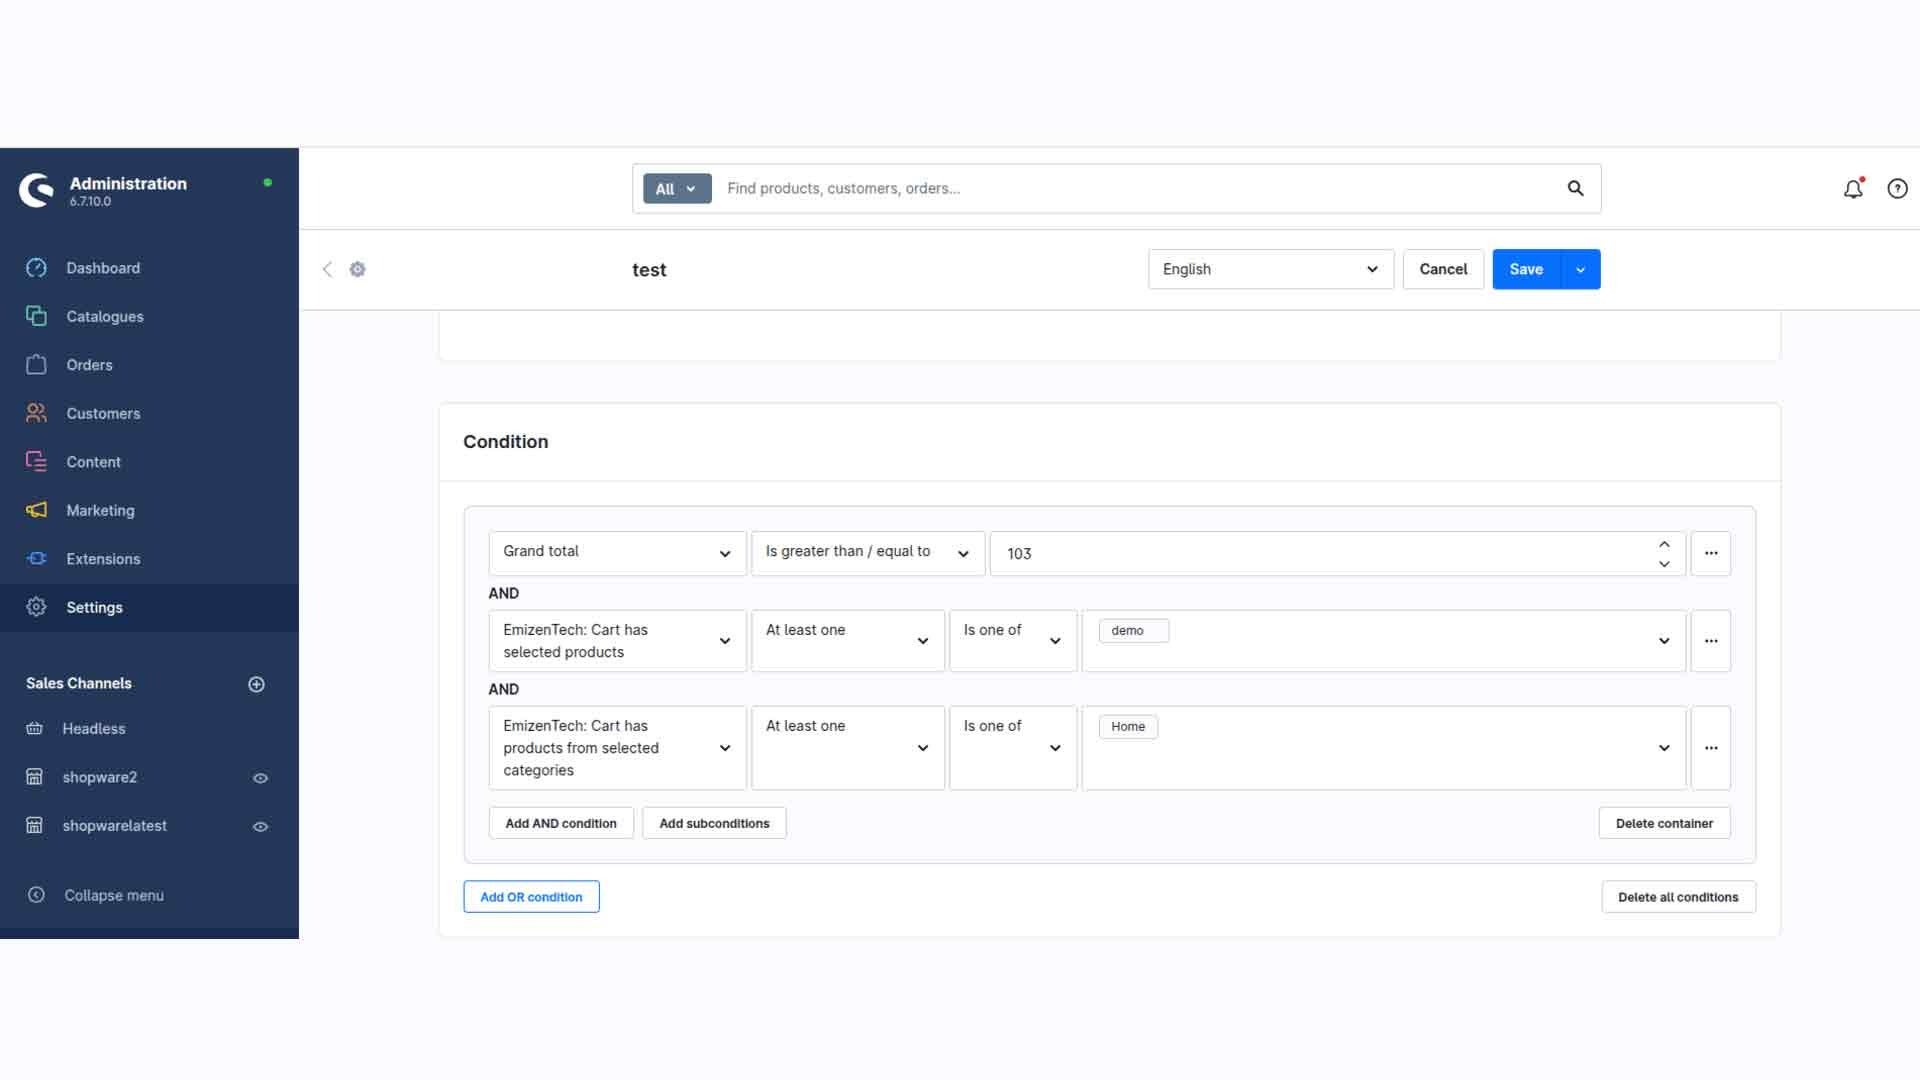Open 'Is one of' dropdown in categories row
The width and height of the screenshot is (1920, 1080).
[x=1013, y=748]
